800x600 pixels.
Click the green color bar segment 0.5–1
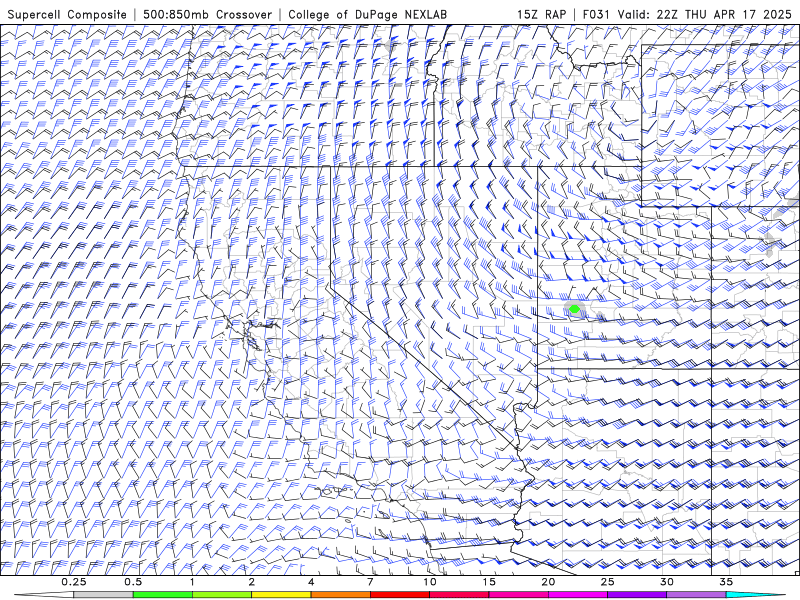(163, 595)
